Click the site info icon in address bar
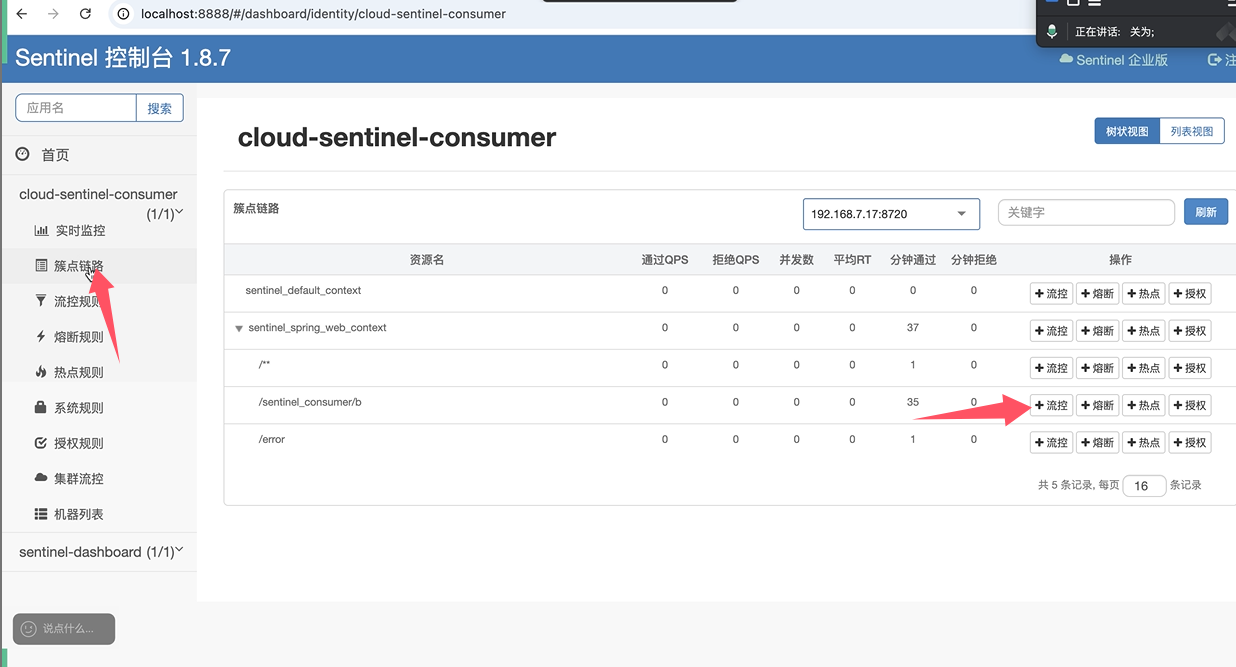The image size is (1236, 667). tap(124, 14)
